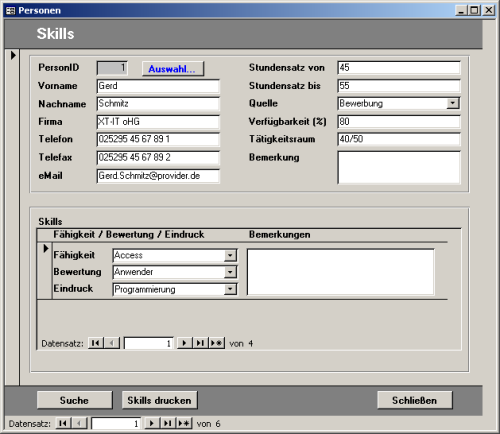Screen dimensions: 500x434
Task: Click the Skills drucken button
Action: coord(159,400)
